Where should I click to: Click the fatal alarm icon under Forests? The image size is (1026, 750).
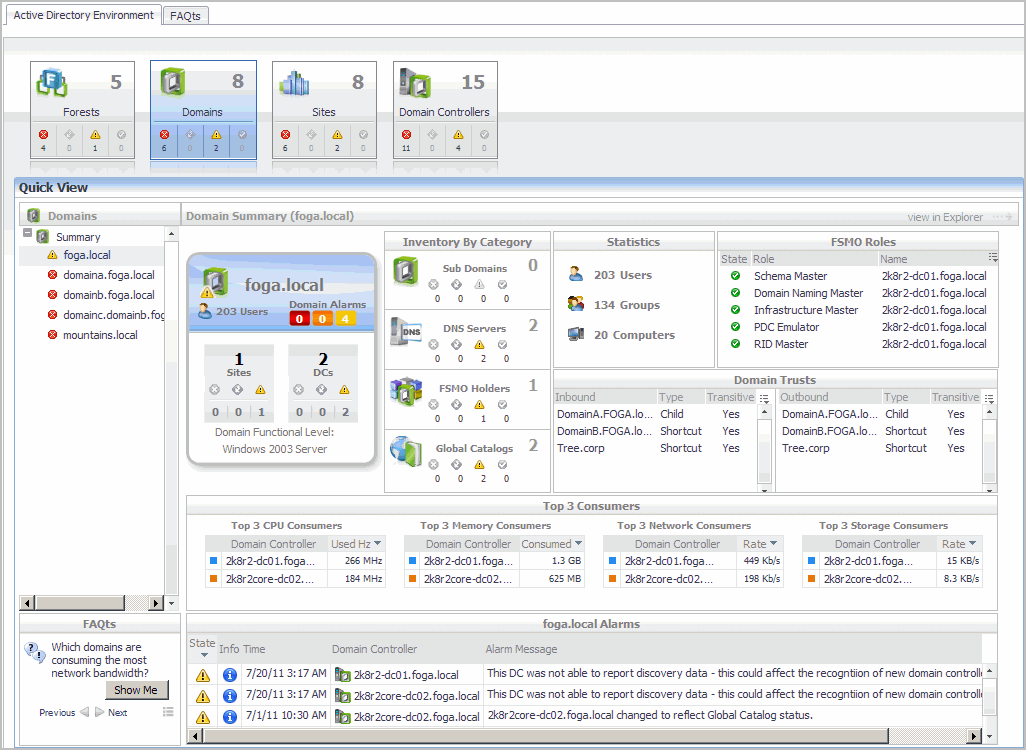pyautogui.click(x=43, y=135)
